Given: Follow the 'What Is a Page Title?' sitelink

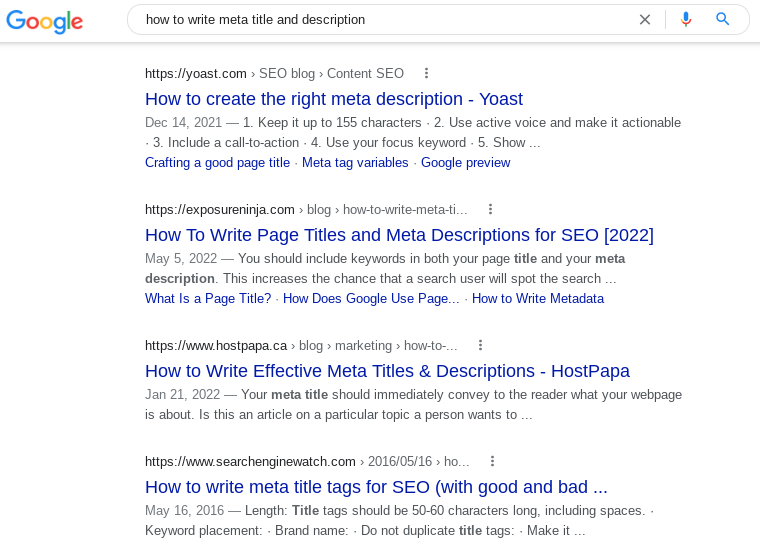Looking at the screenshot, I should 208,298.
